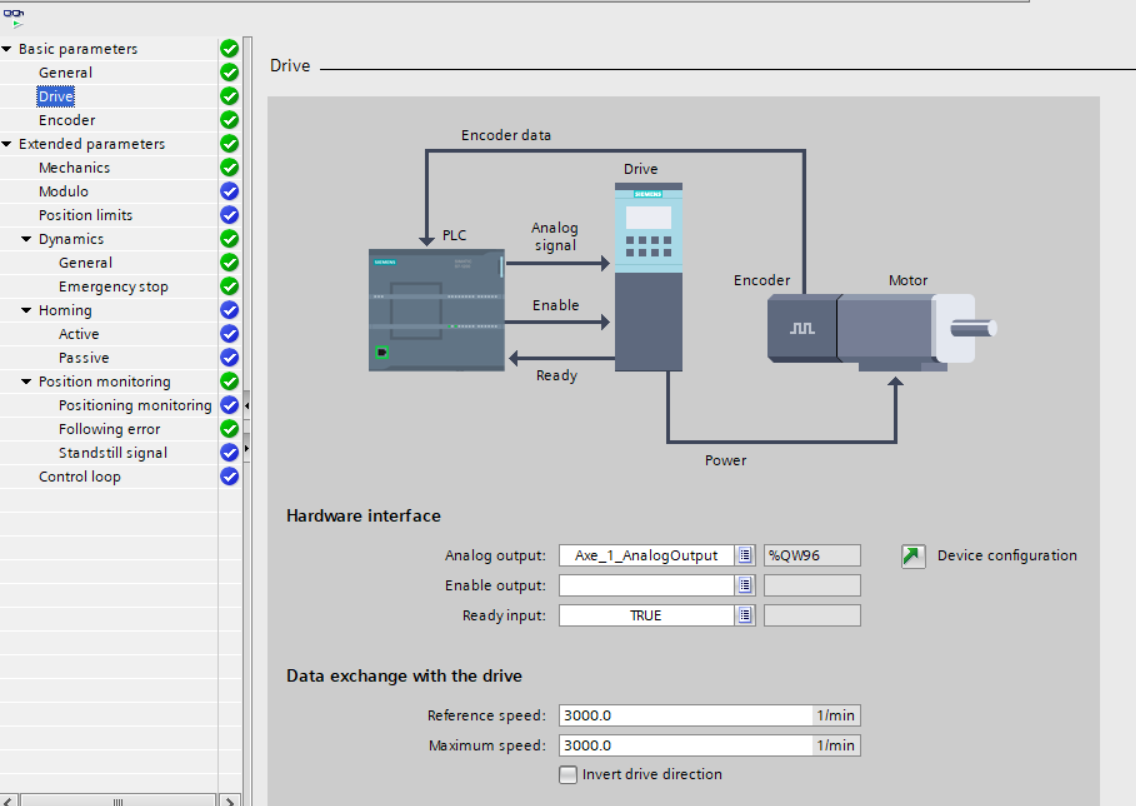Open the Emergency stop settings page
This screenshot has width=1136, height=806.
113,287
